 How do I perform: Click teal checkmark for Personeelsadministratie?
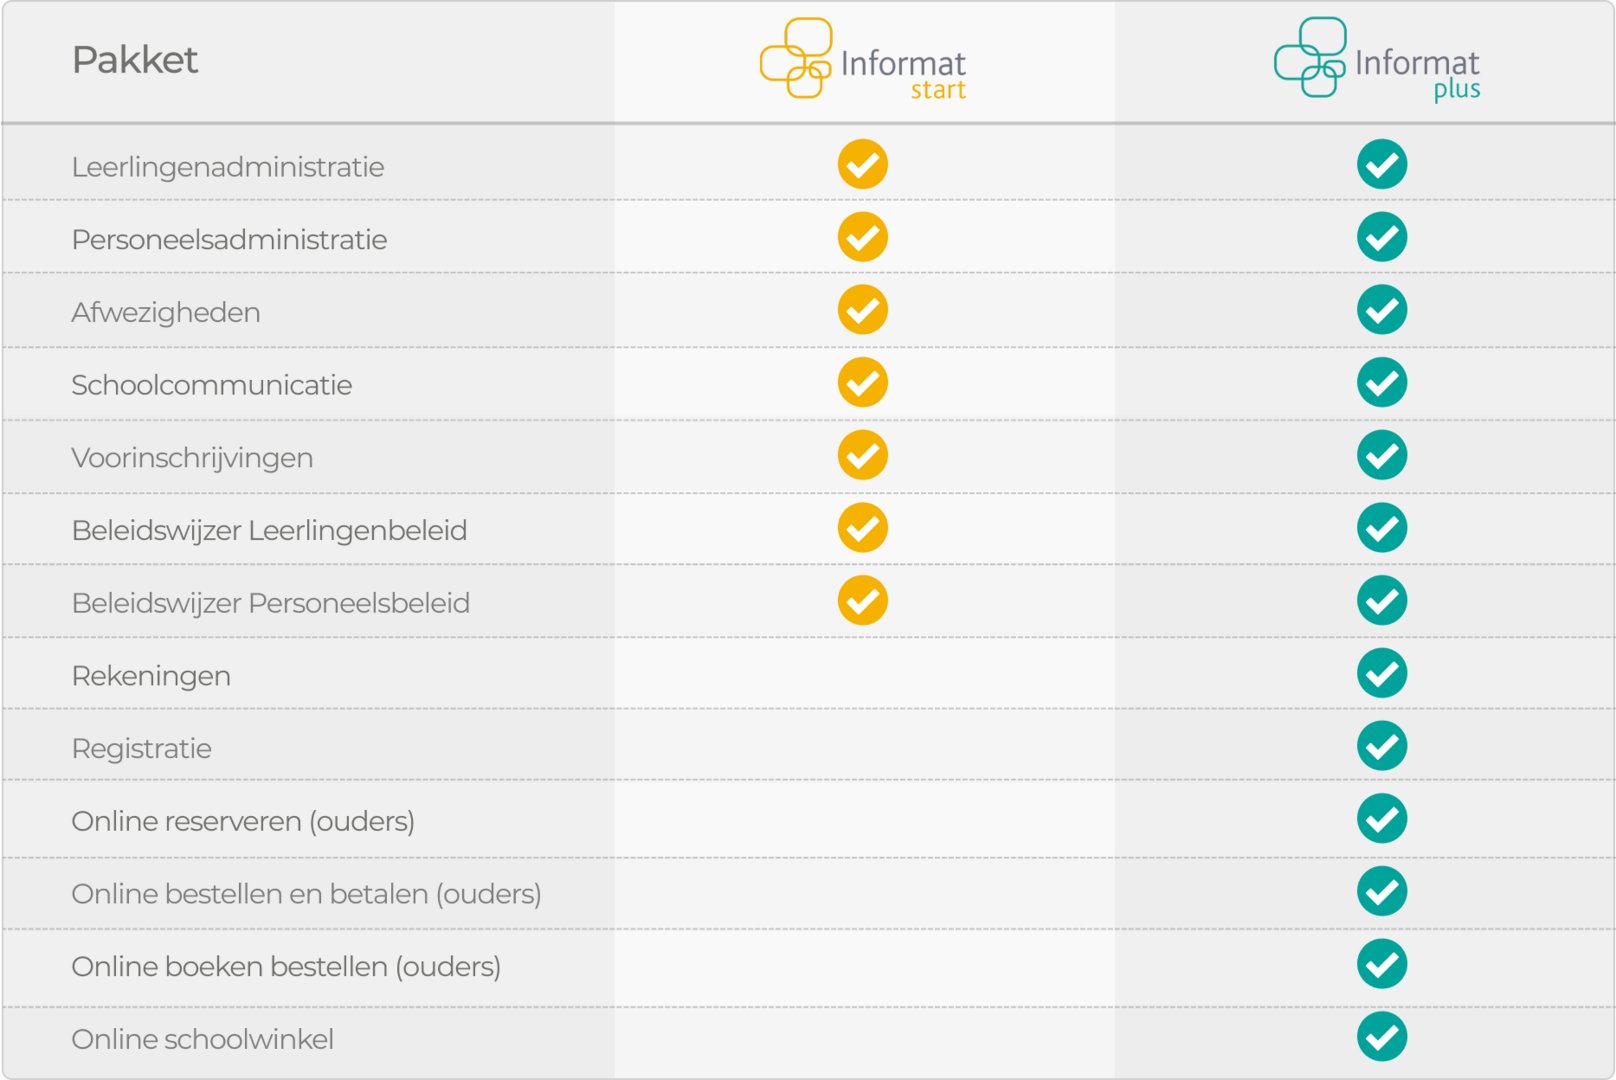1382,237
